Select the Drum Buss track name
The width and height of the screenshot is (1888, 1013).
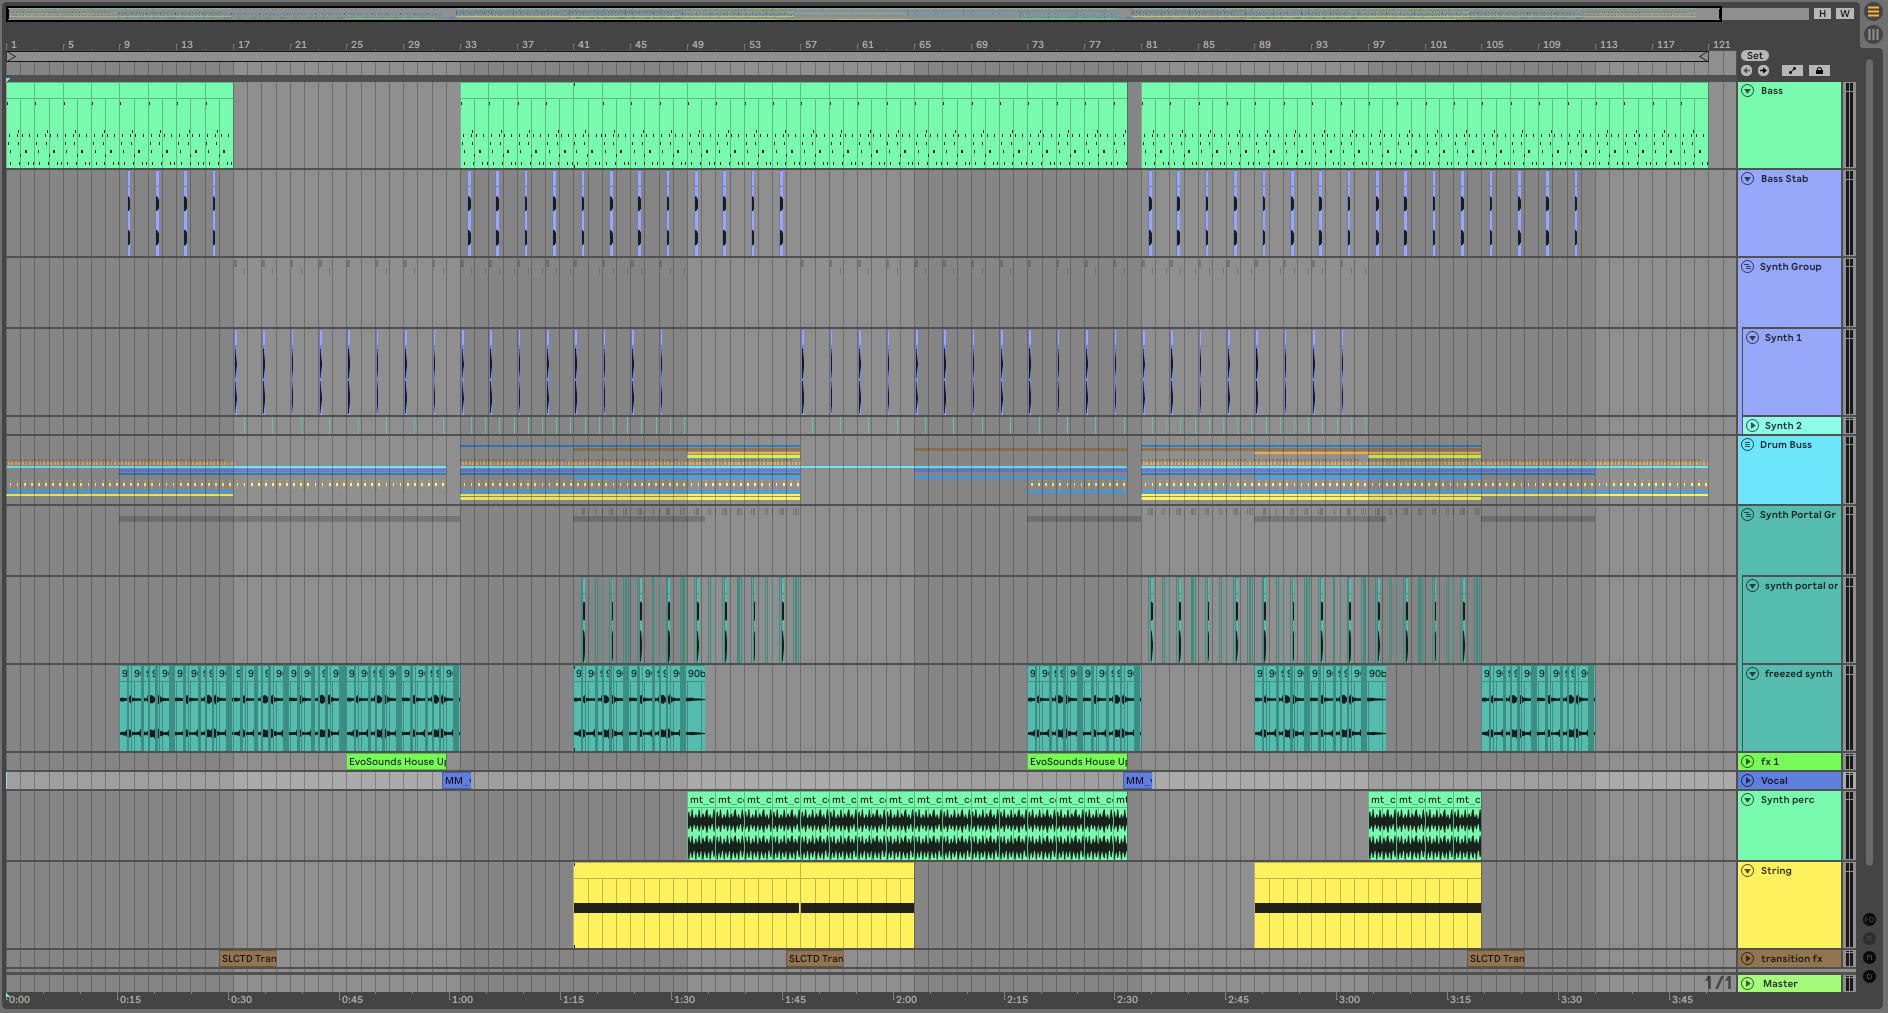[1785, 445]
